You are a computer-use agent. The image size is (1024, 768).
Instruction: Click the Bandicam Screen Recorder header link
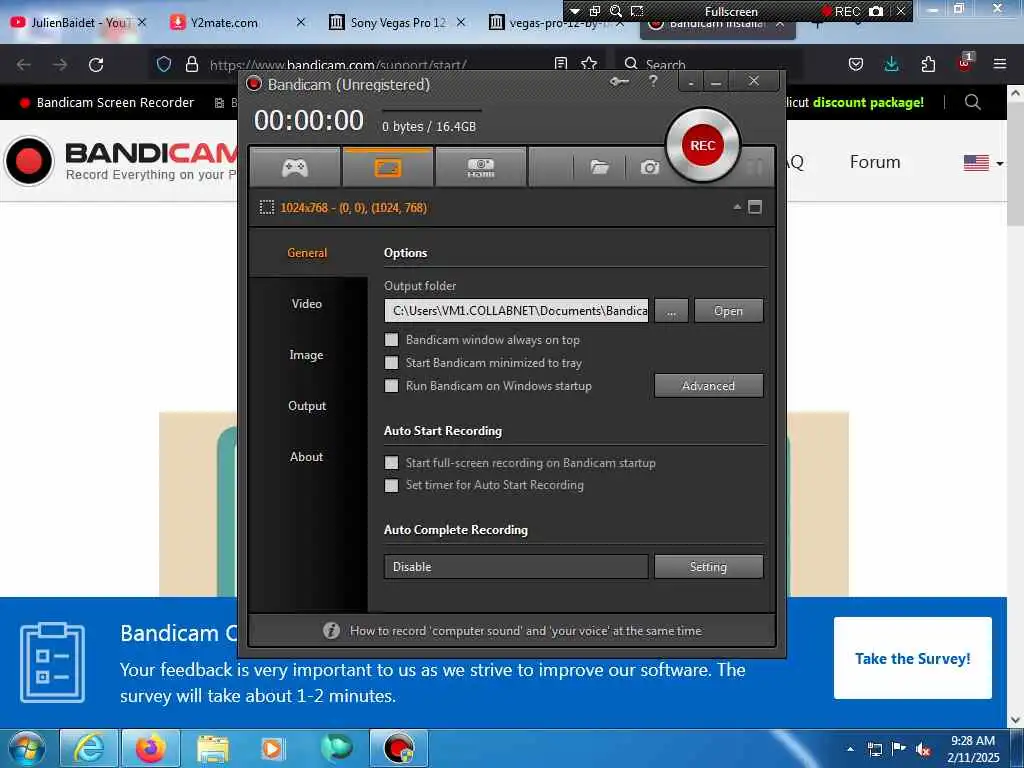(108, 103)
